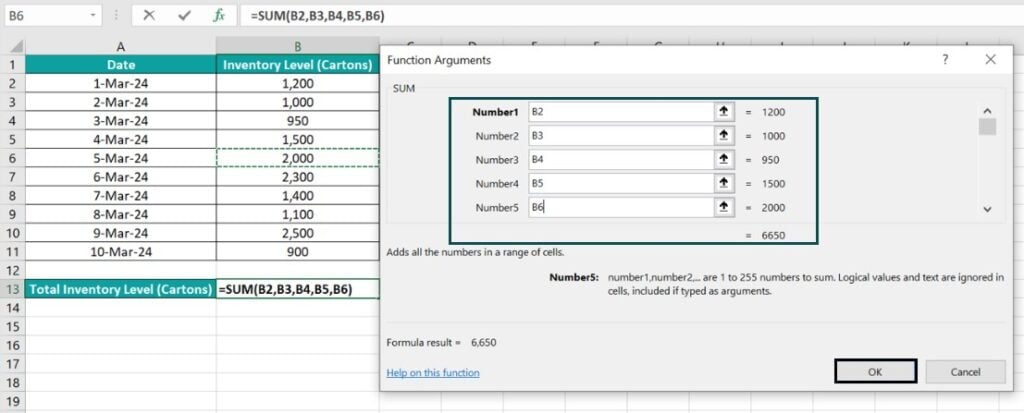Click the arguments scrollbar thumb
Image resolution: width=1024 pixels, height=413 pixels.
[x=987, y=127]
